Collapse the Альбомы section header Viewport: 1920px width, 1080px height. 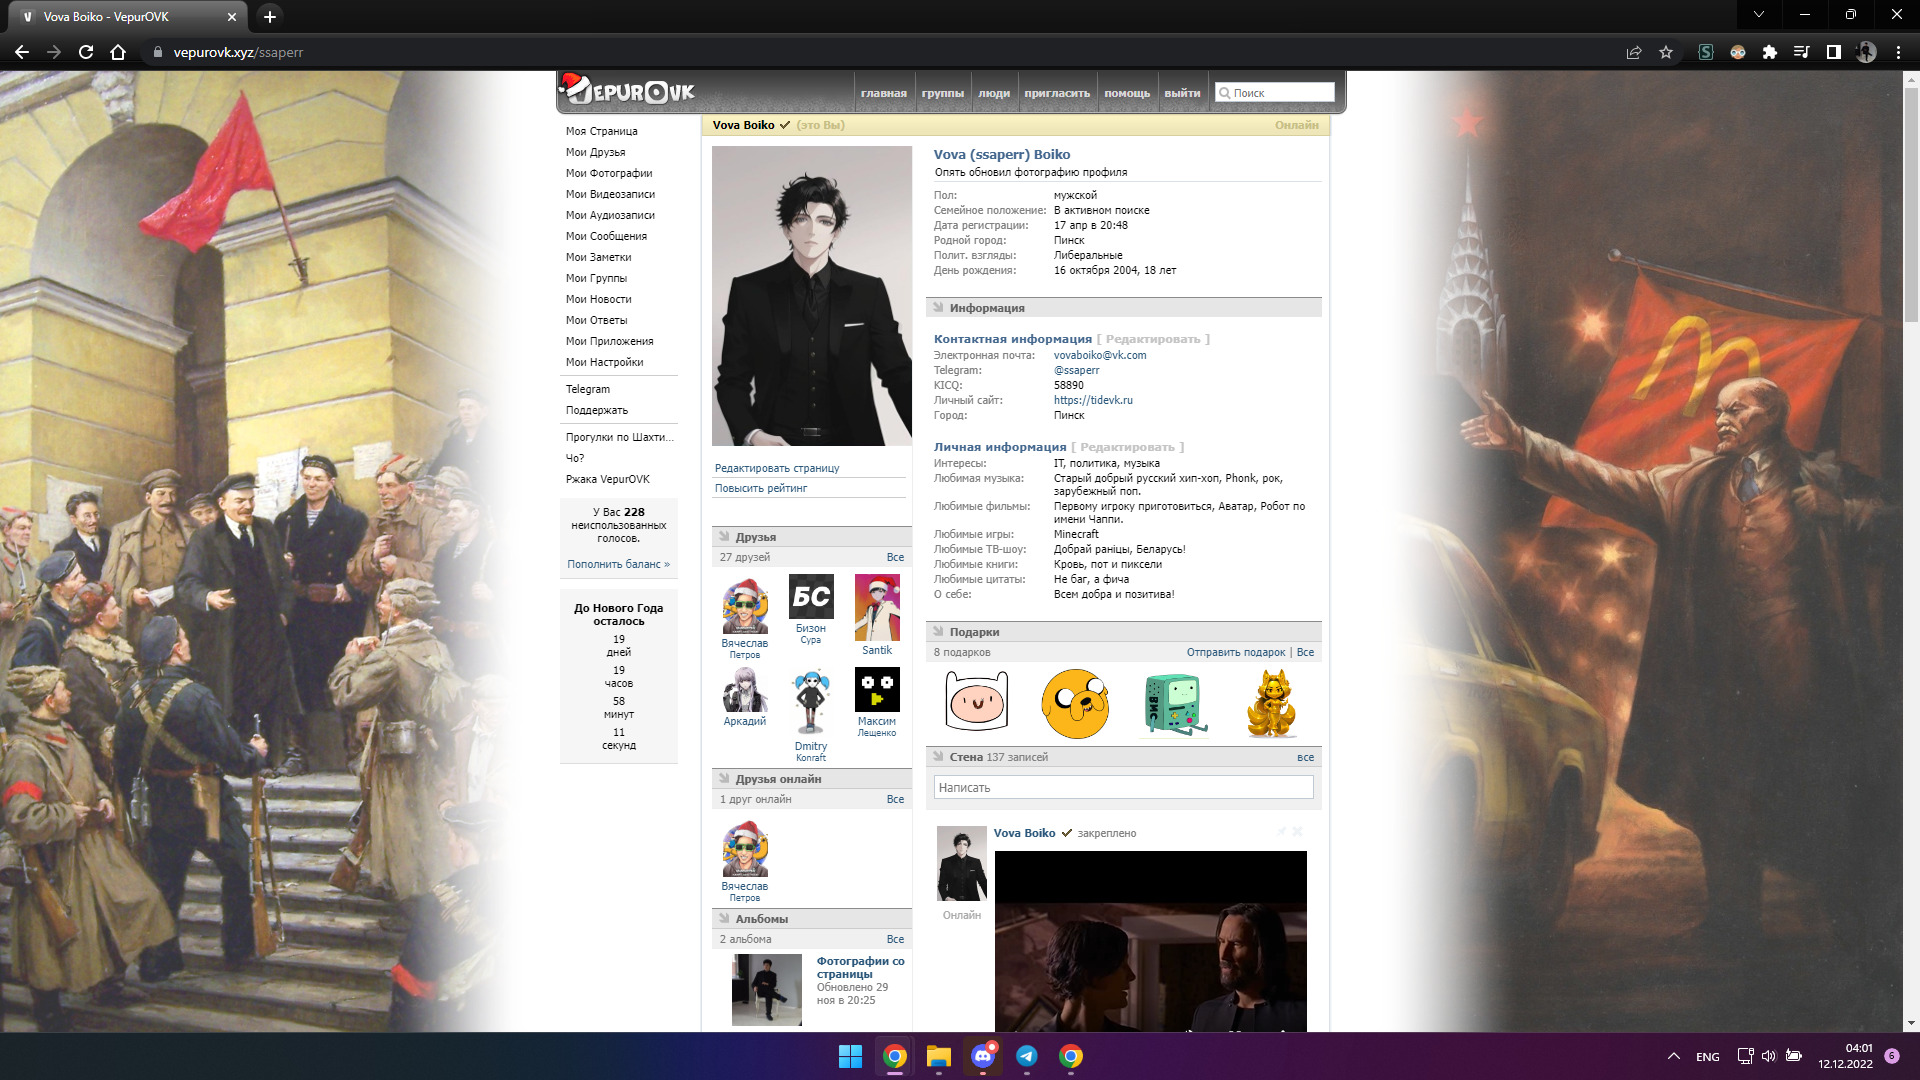click(811, 919)
